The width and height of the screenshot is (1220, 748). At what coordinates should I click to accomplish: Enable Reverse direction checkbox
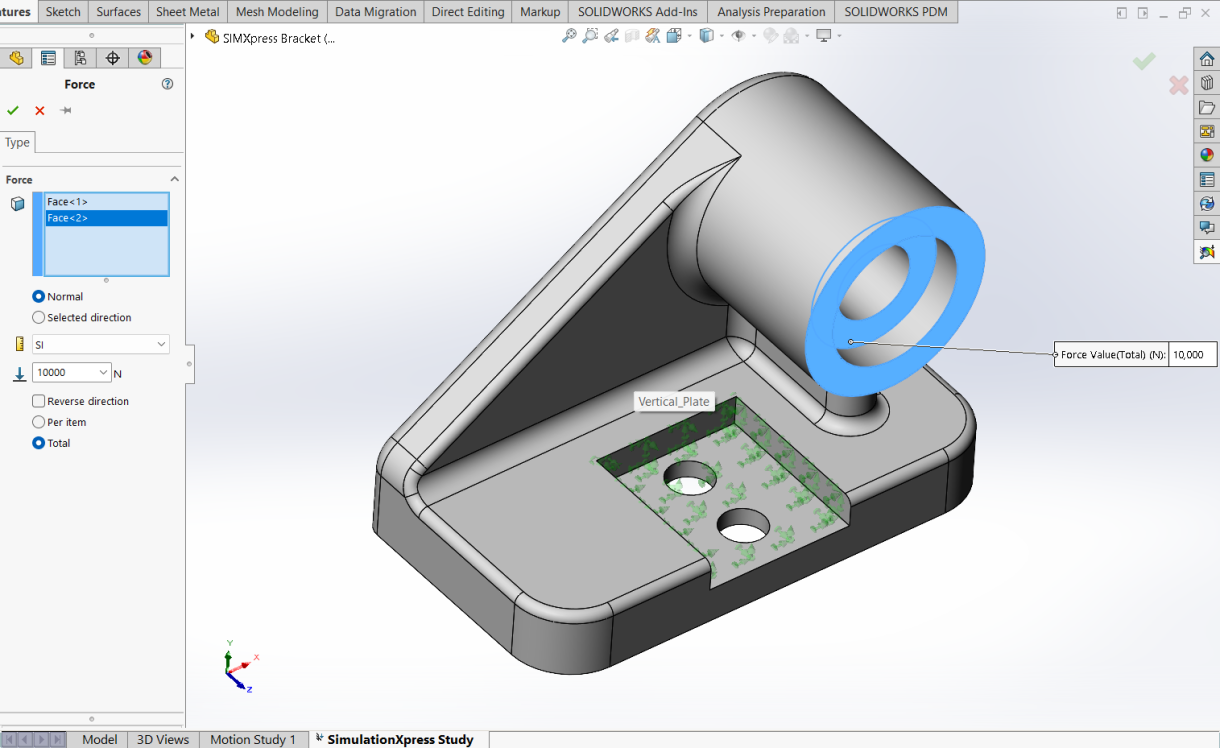(x=39, y=401)
